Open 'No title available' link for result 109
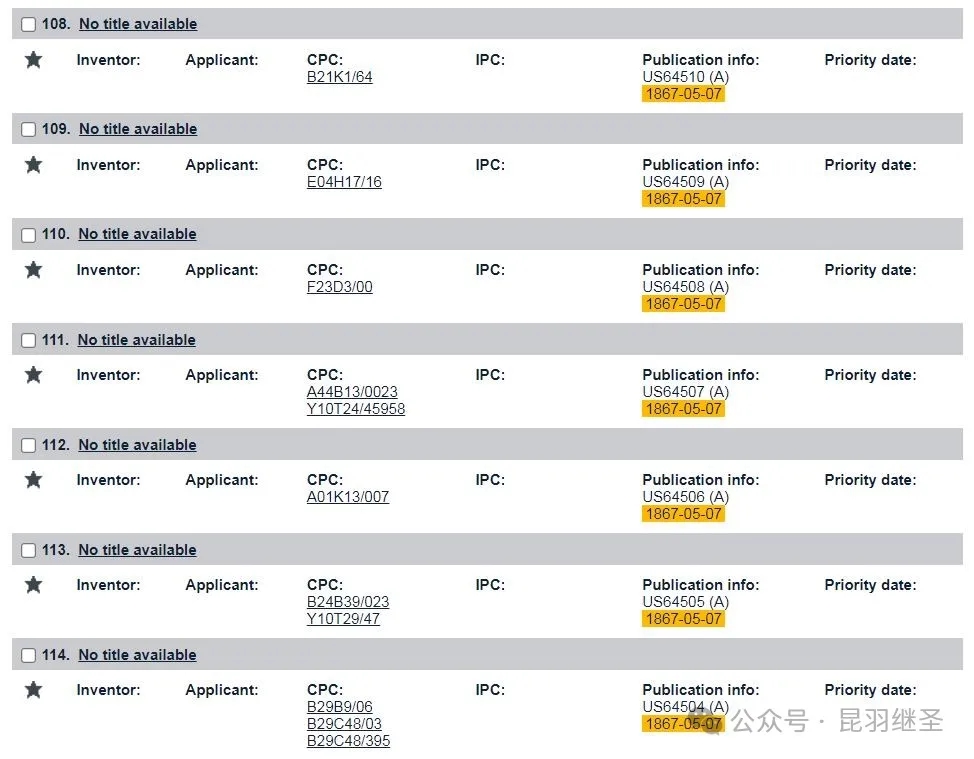Screen dimensions: 974x759 (138, 129)
